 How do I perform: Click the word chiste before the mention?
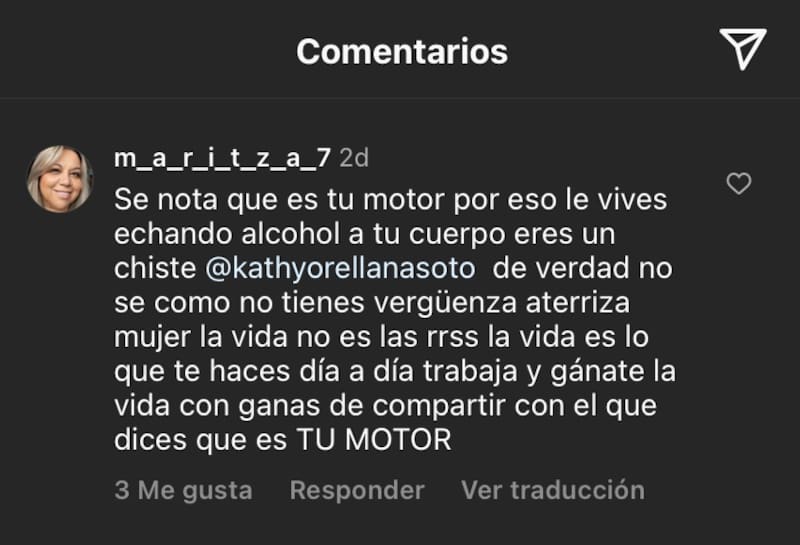(x=155, y=268)
